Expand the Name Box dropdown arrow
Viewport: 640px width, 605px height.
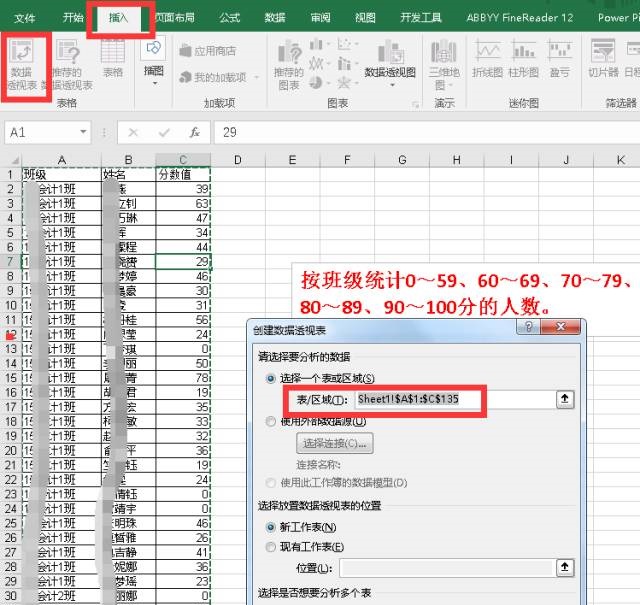[x=83, y=132]
